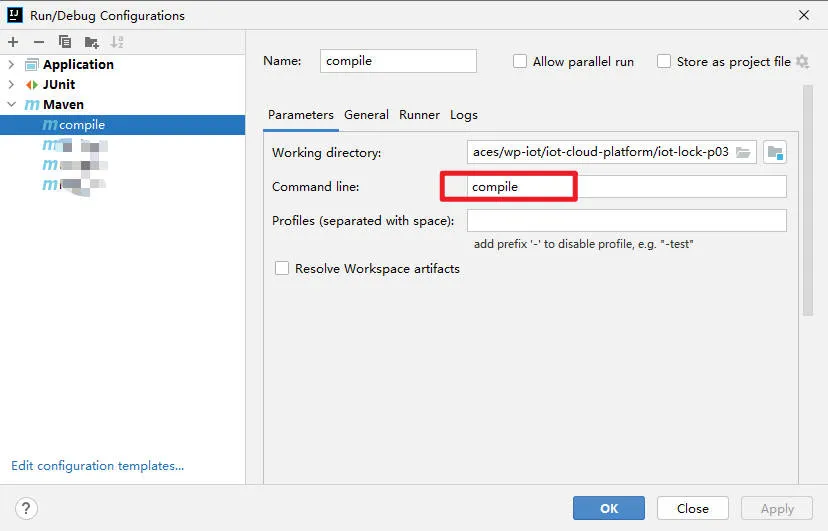Open the help question mark button
Image resolution: width=828 pixels, height=531 pixels.
tap(26, 509)
